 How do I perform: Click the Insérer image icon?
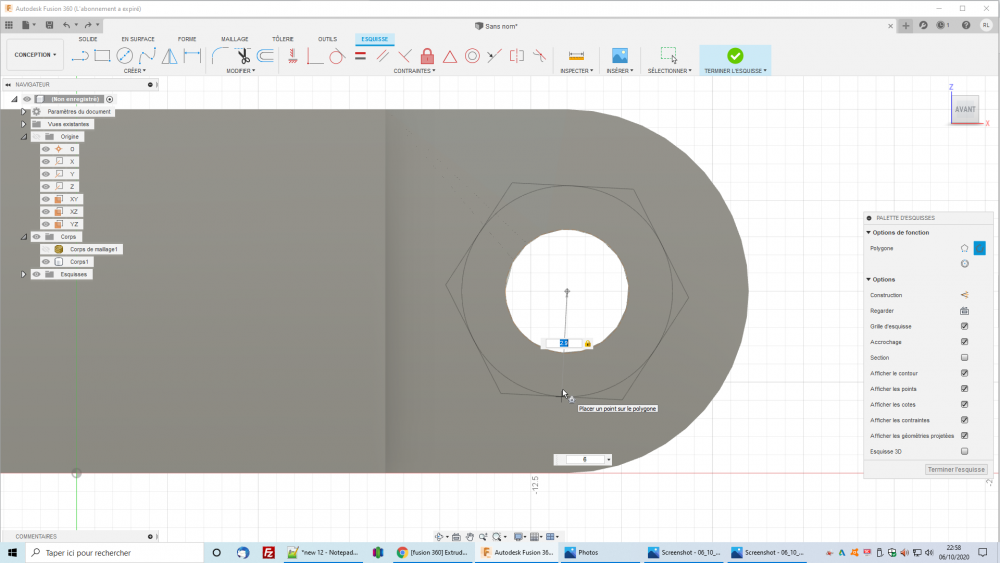click(x=619, y=56)
